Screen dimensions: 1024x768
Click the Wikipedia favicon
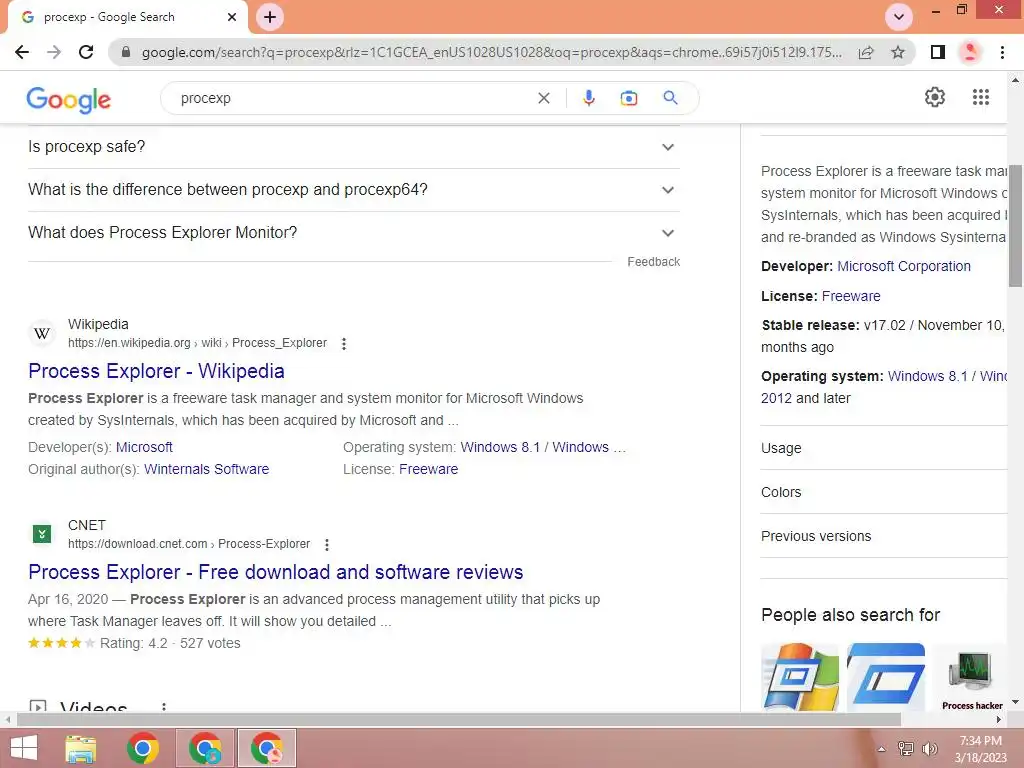tap(42, 333)
